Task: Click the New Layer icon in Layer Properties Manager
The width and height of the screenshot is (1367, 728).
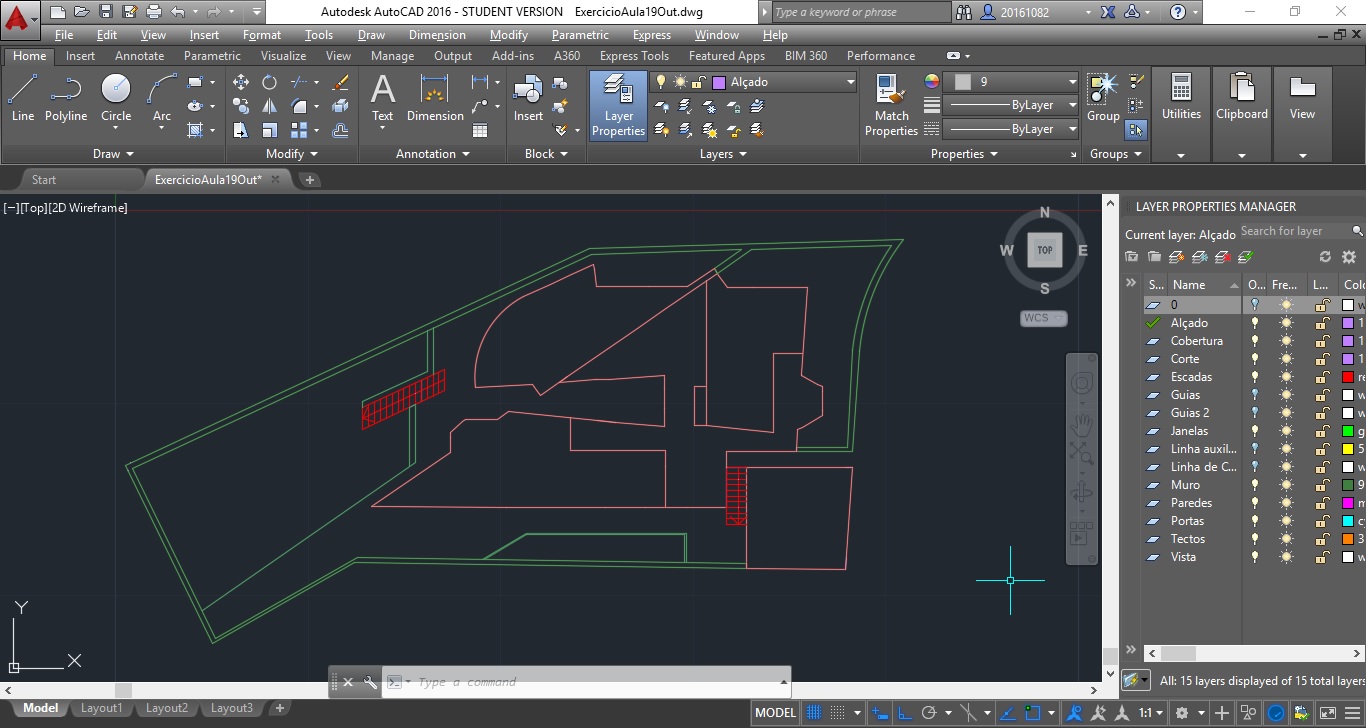Action: (x=1176, y=257)
